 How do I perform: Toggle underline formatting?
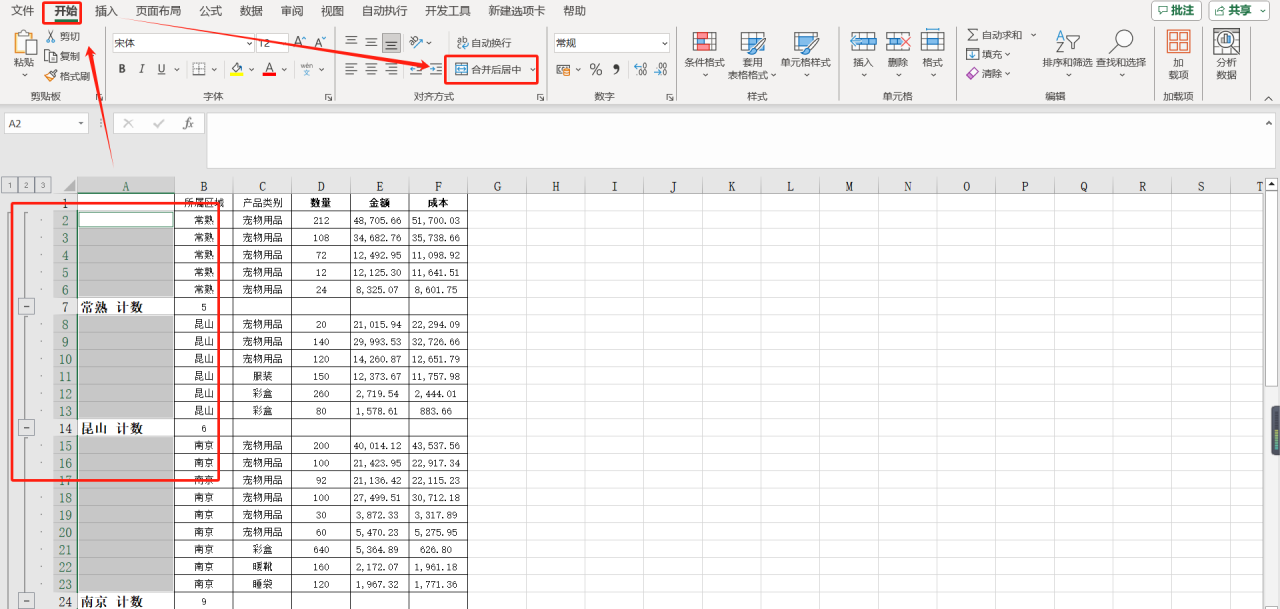click(x=161, y=69)
